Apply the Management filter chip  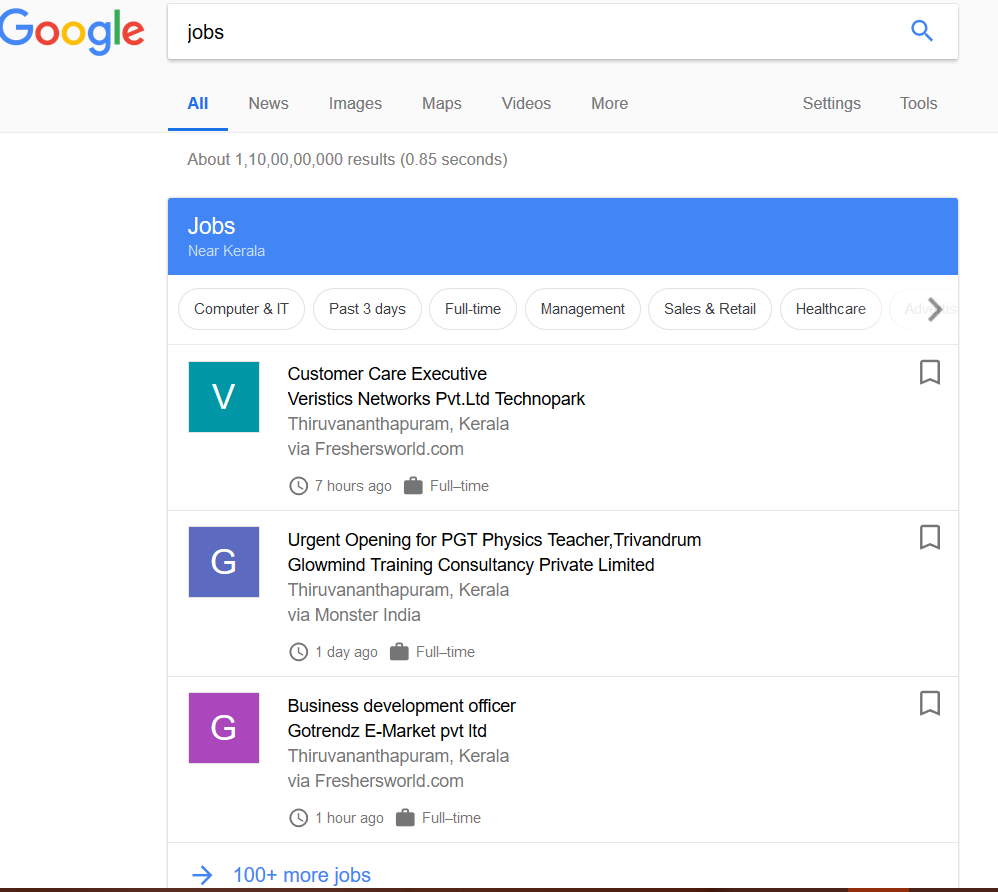click(582, 309)
